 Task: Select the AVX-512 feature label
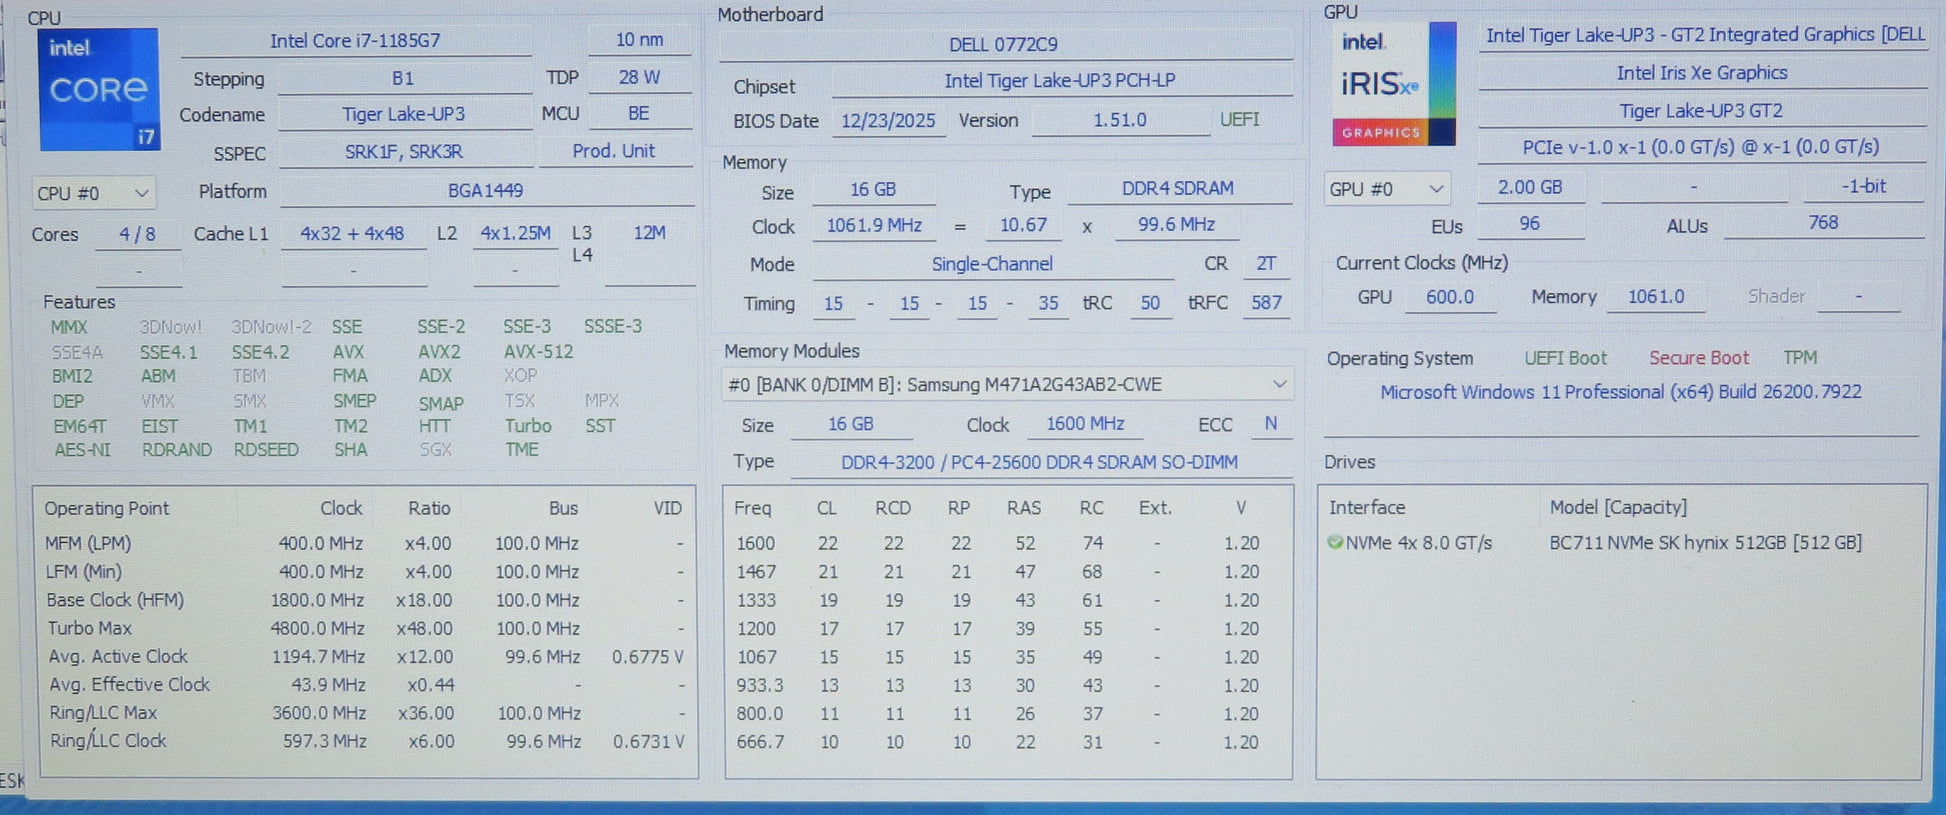point(538,352)
